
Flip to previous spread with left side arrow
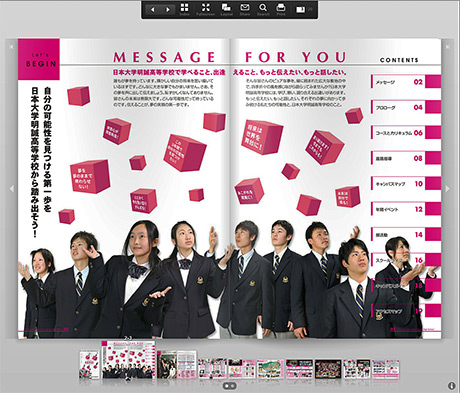click(x=12, y=188)
